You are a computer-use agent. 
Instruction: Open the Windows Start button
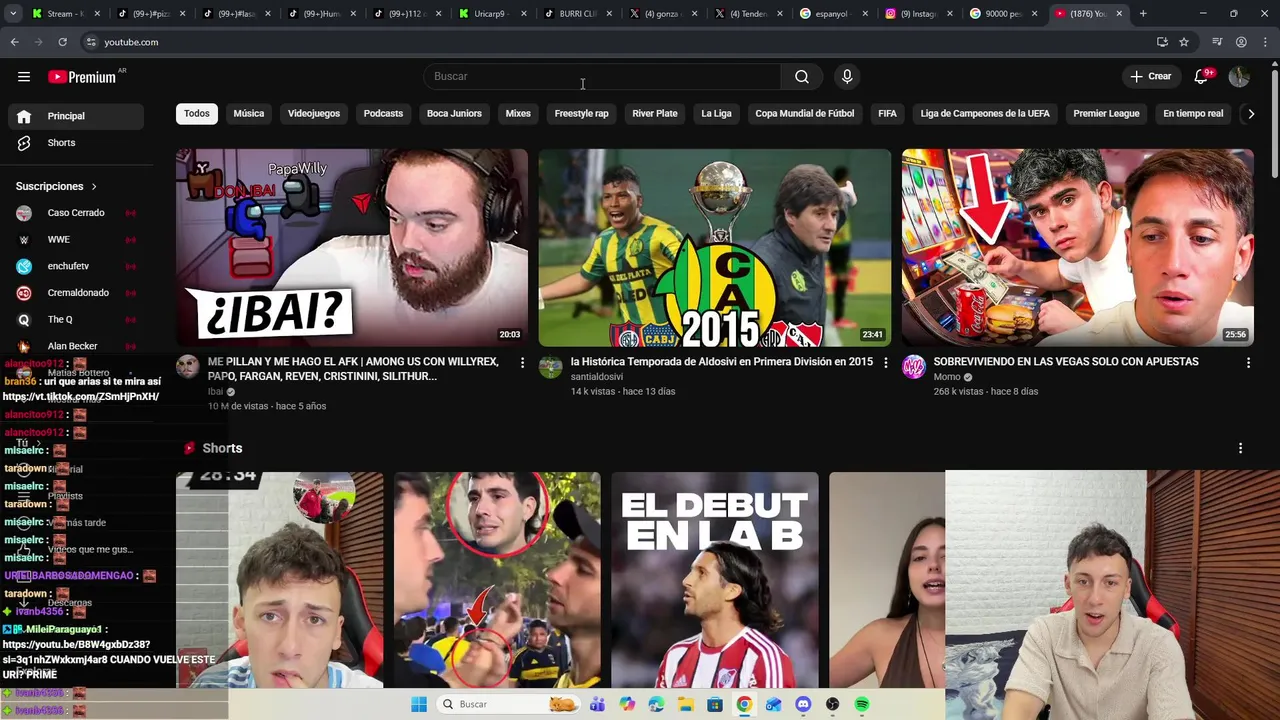pos(418,704)
